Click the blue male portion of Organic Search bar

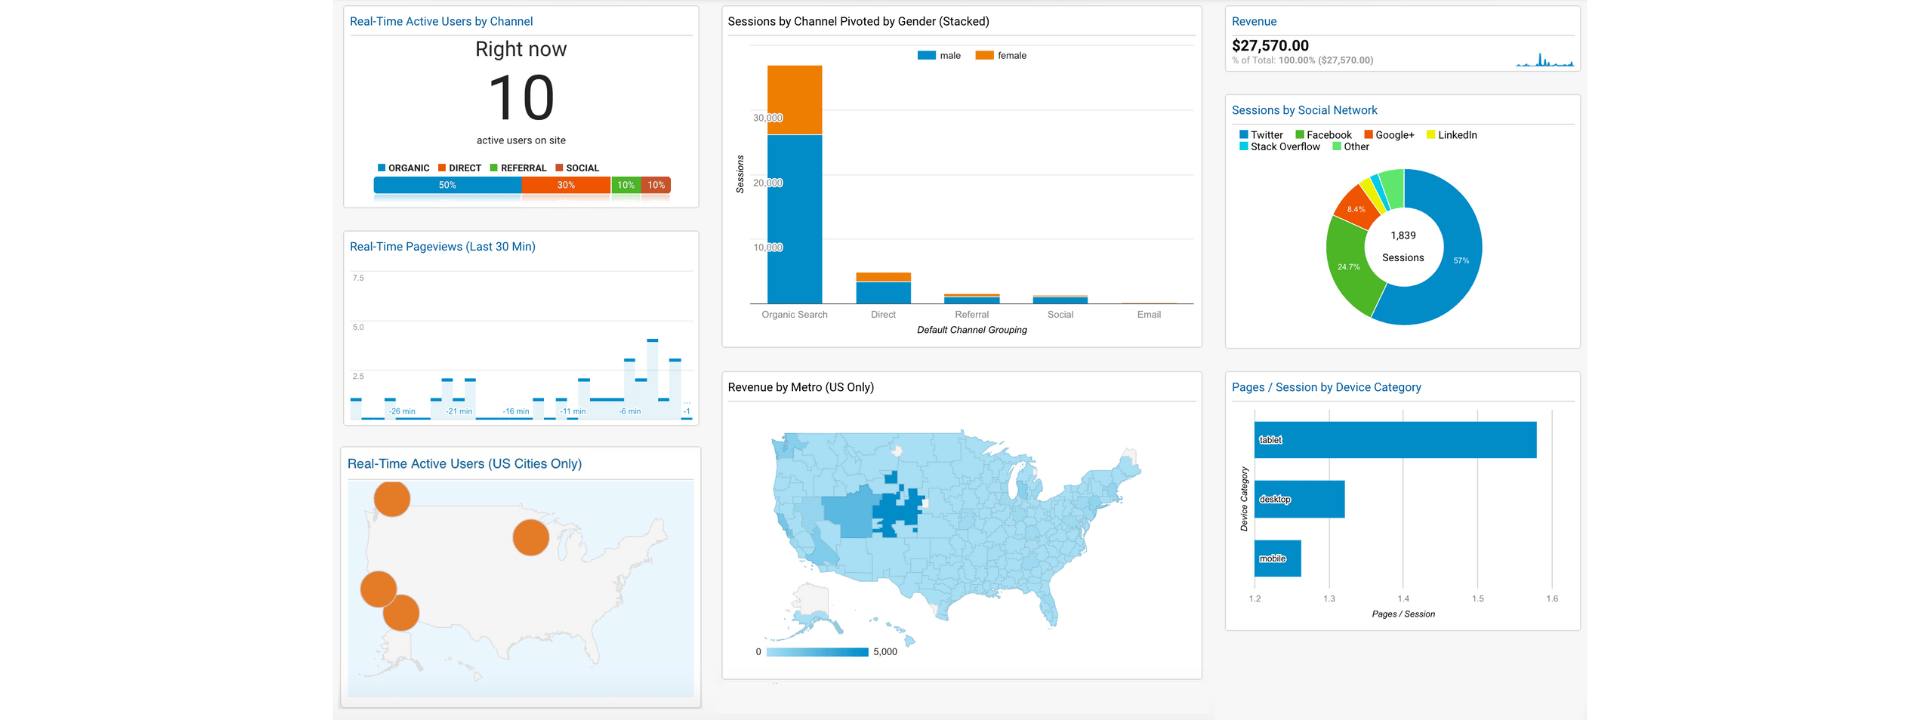tap(795, 219)
